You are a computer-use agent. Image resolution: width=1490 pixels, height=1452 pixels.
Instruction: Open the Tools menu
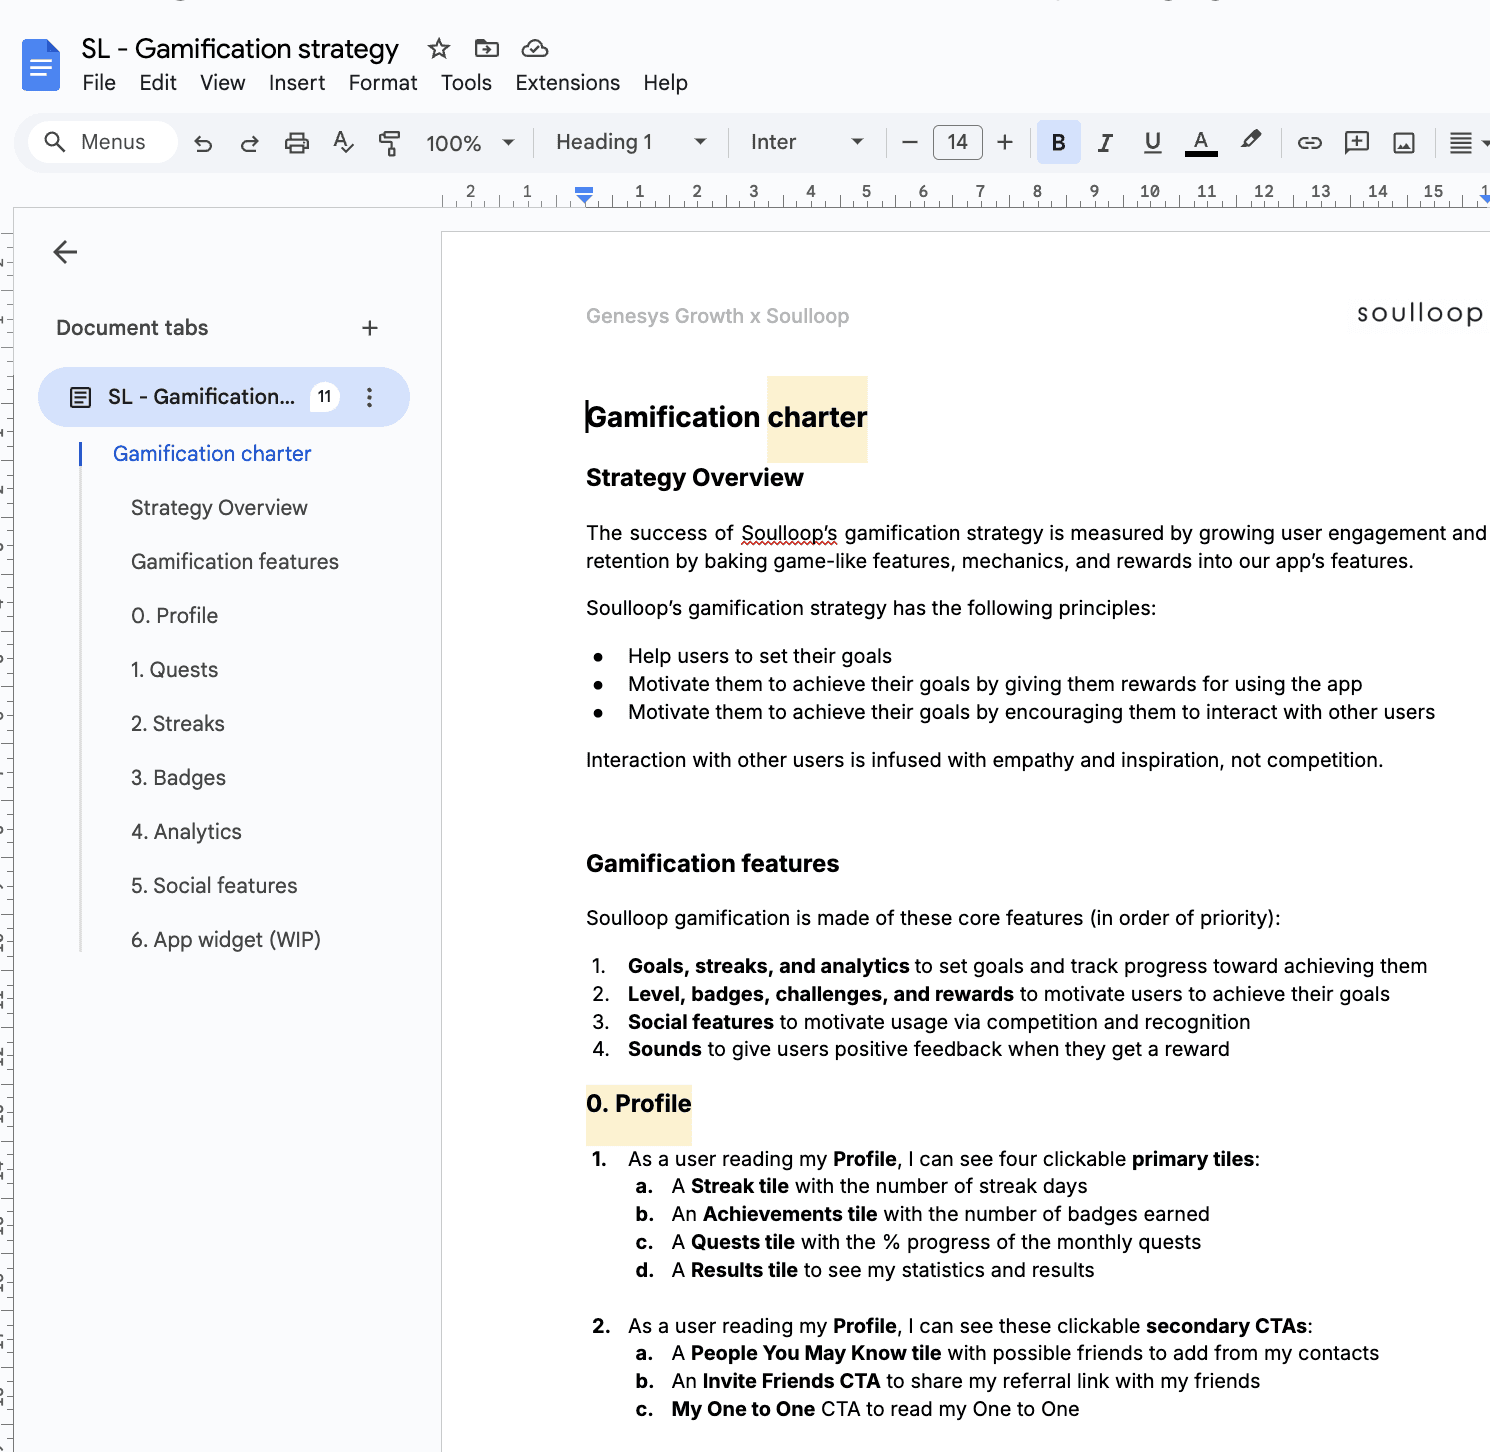pos(466,83)
